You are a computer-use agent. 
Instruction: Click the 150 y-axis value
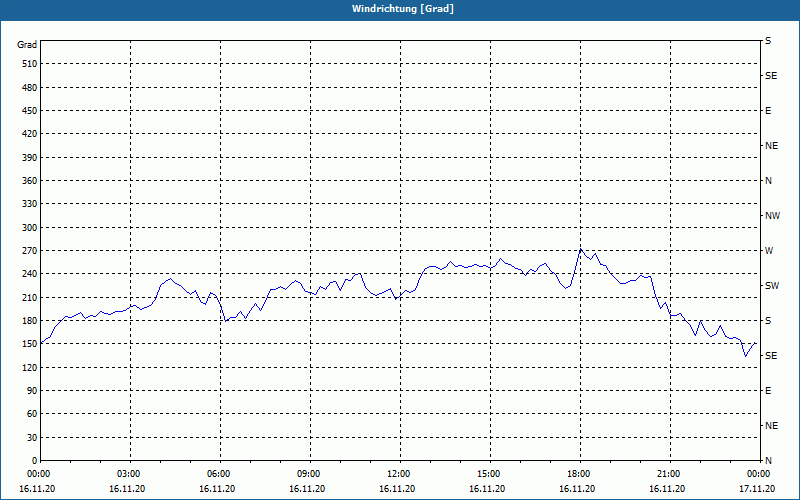tap(30, 344)
